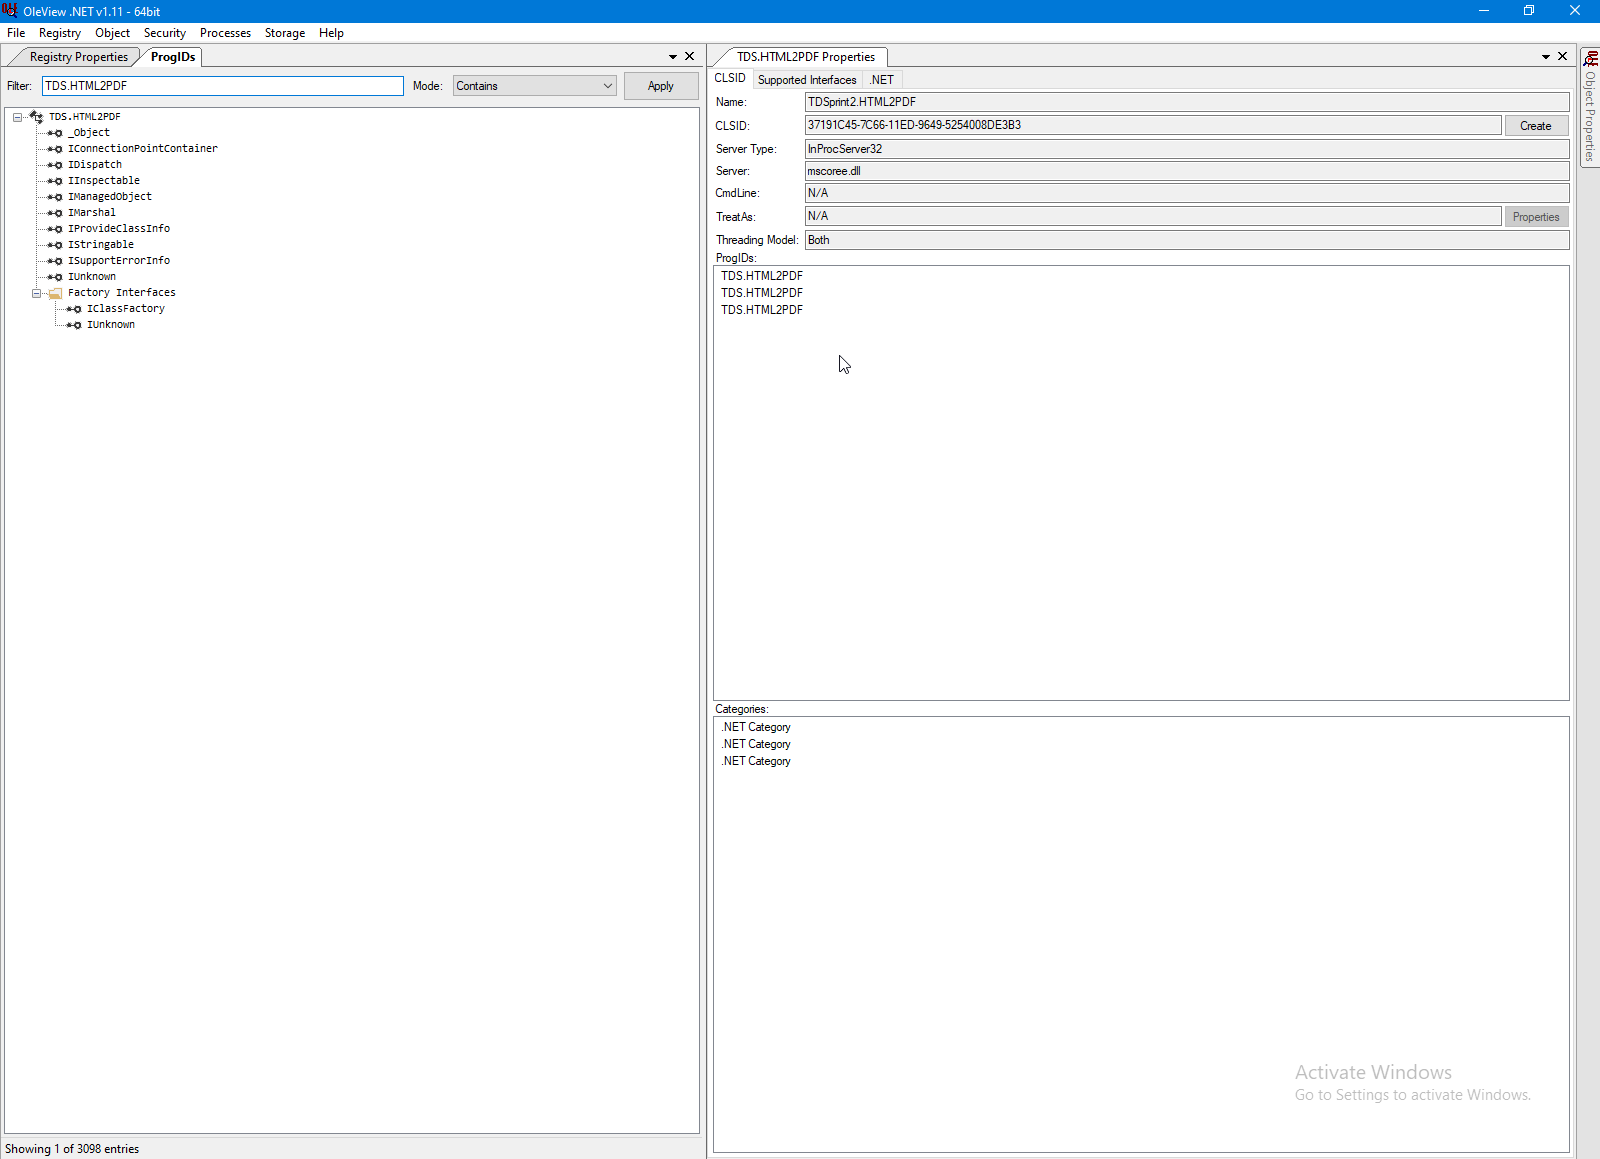Collapse the TDS.HTML2PDF root tree node

click(x=18, y=117)
